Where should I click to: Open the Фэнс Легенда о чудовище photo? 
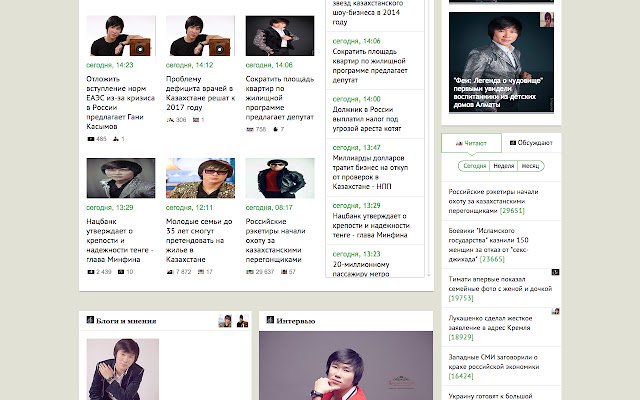[x=501, y=62]
